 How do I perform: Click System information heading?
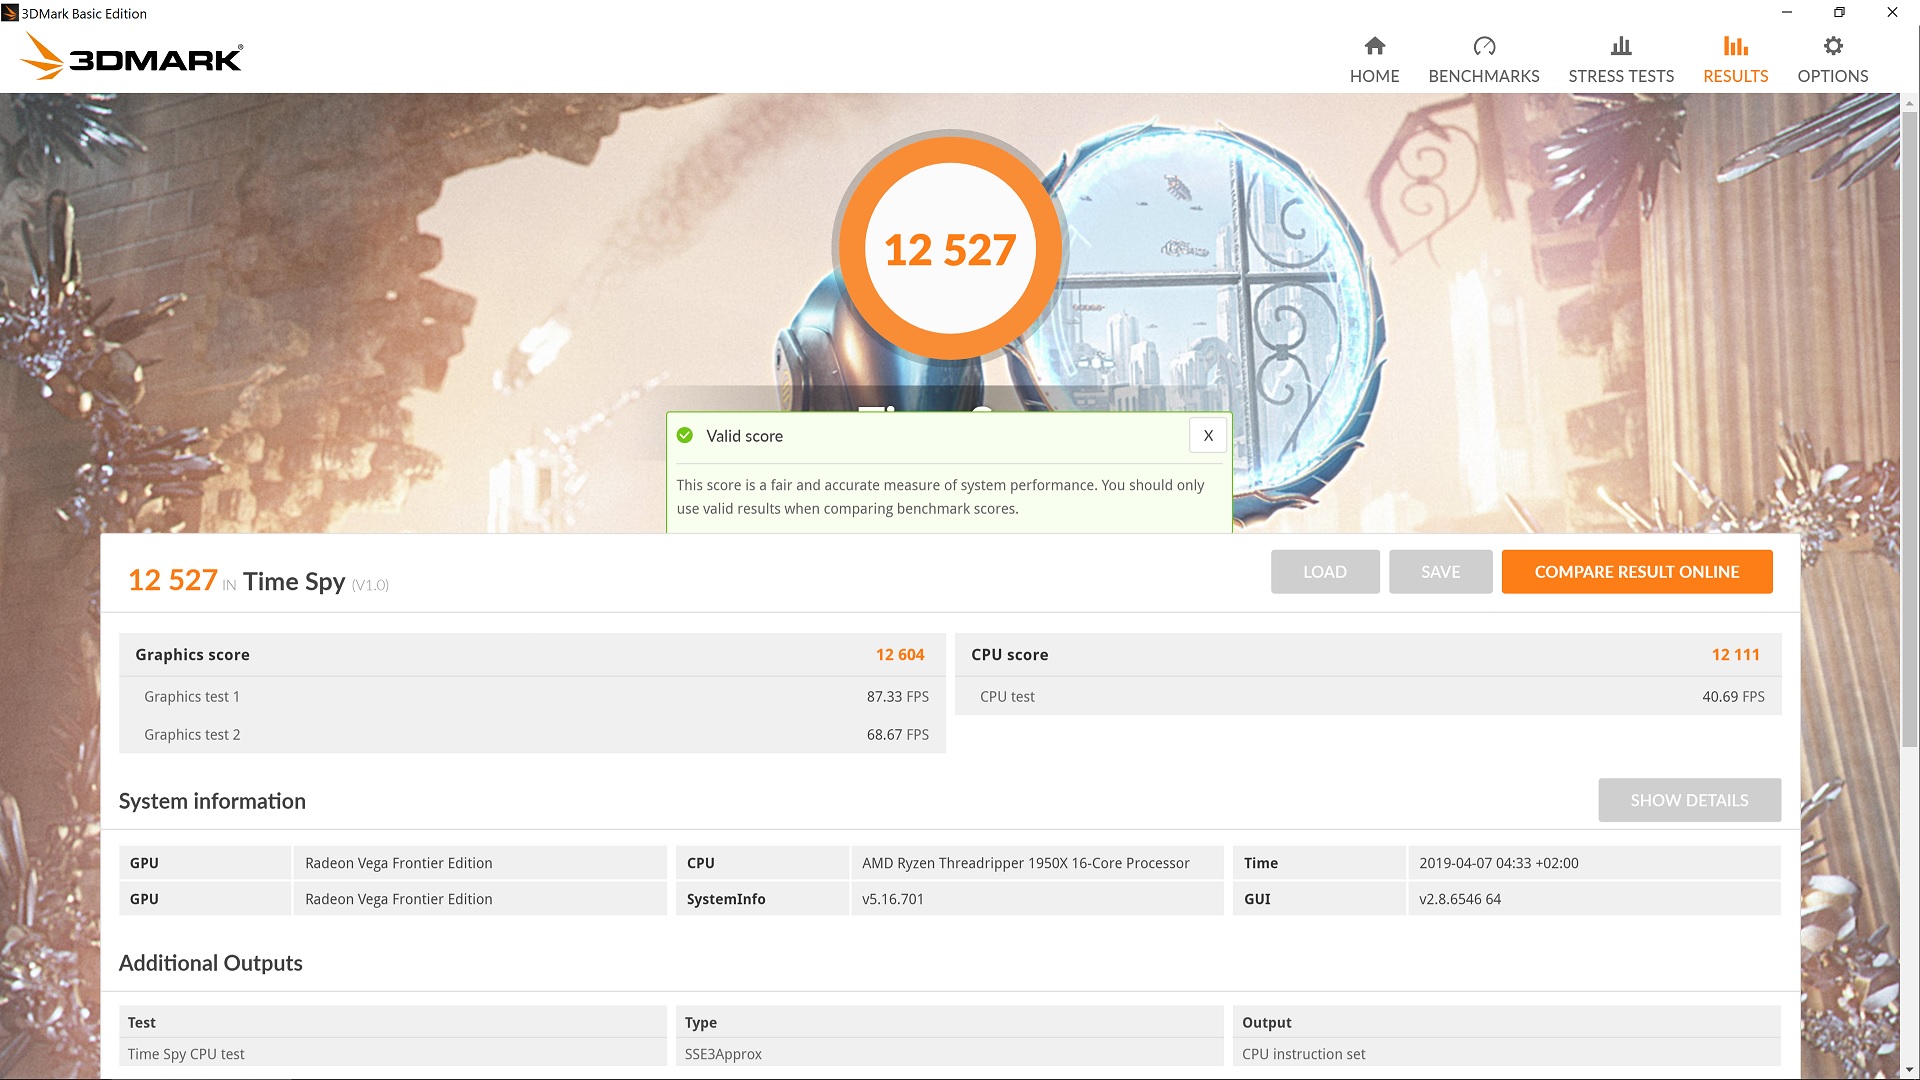[212, 801]
